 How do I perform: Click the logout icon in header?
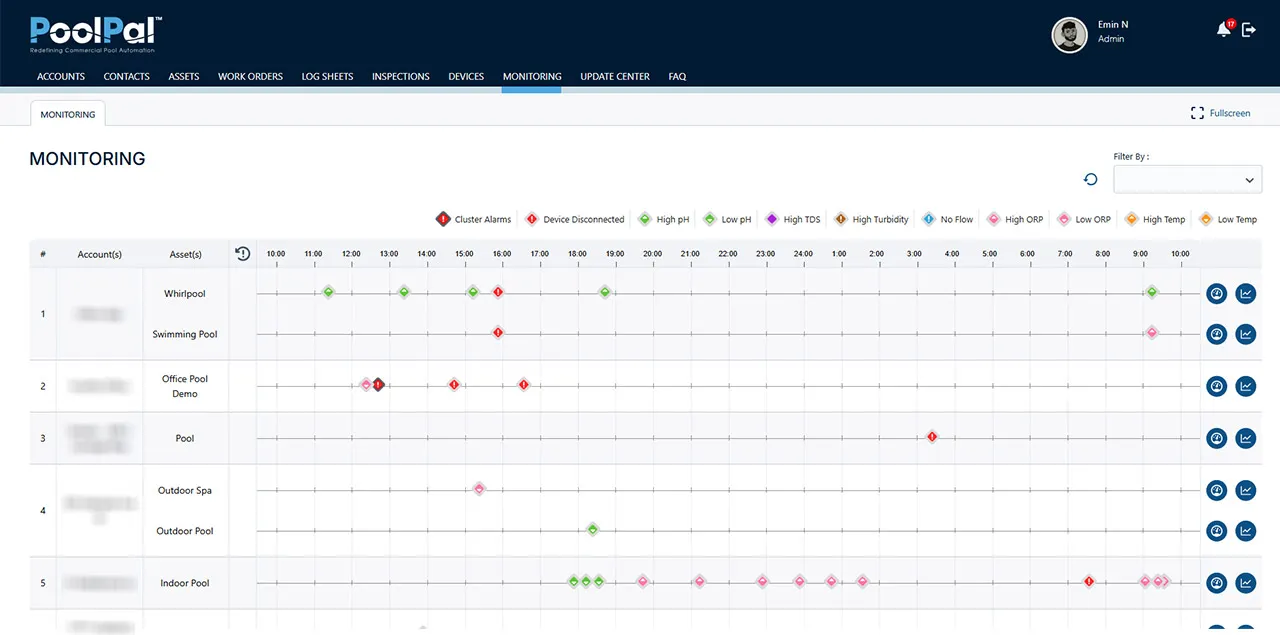pyautogui.click(x=1249, y=30)
